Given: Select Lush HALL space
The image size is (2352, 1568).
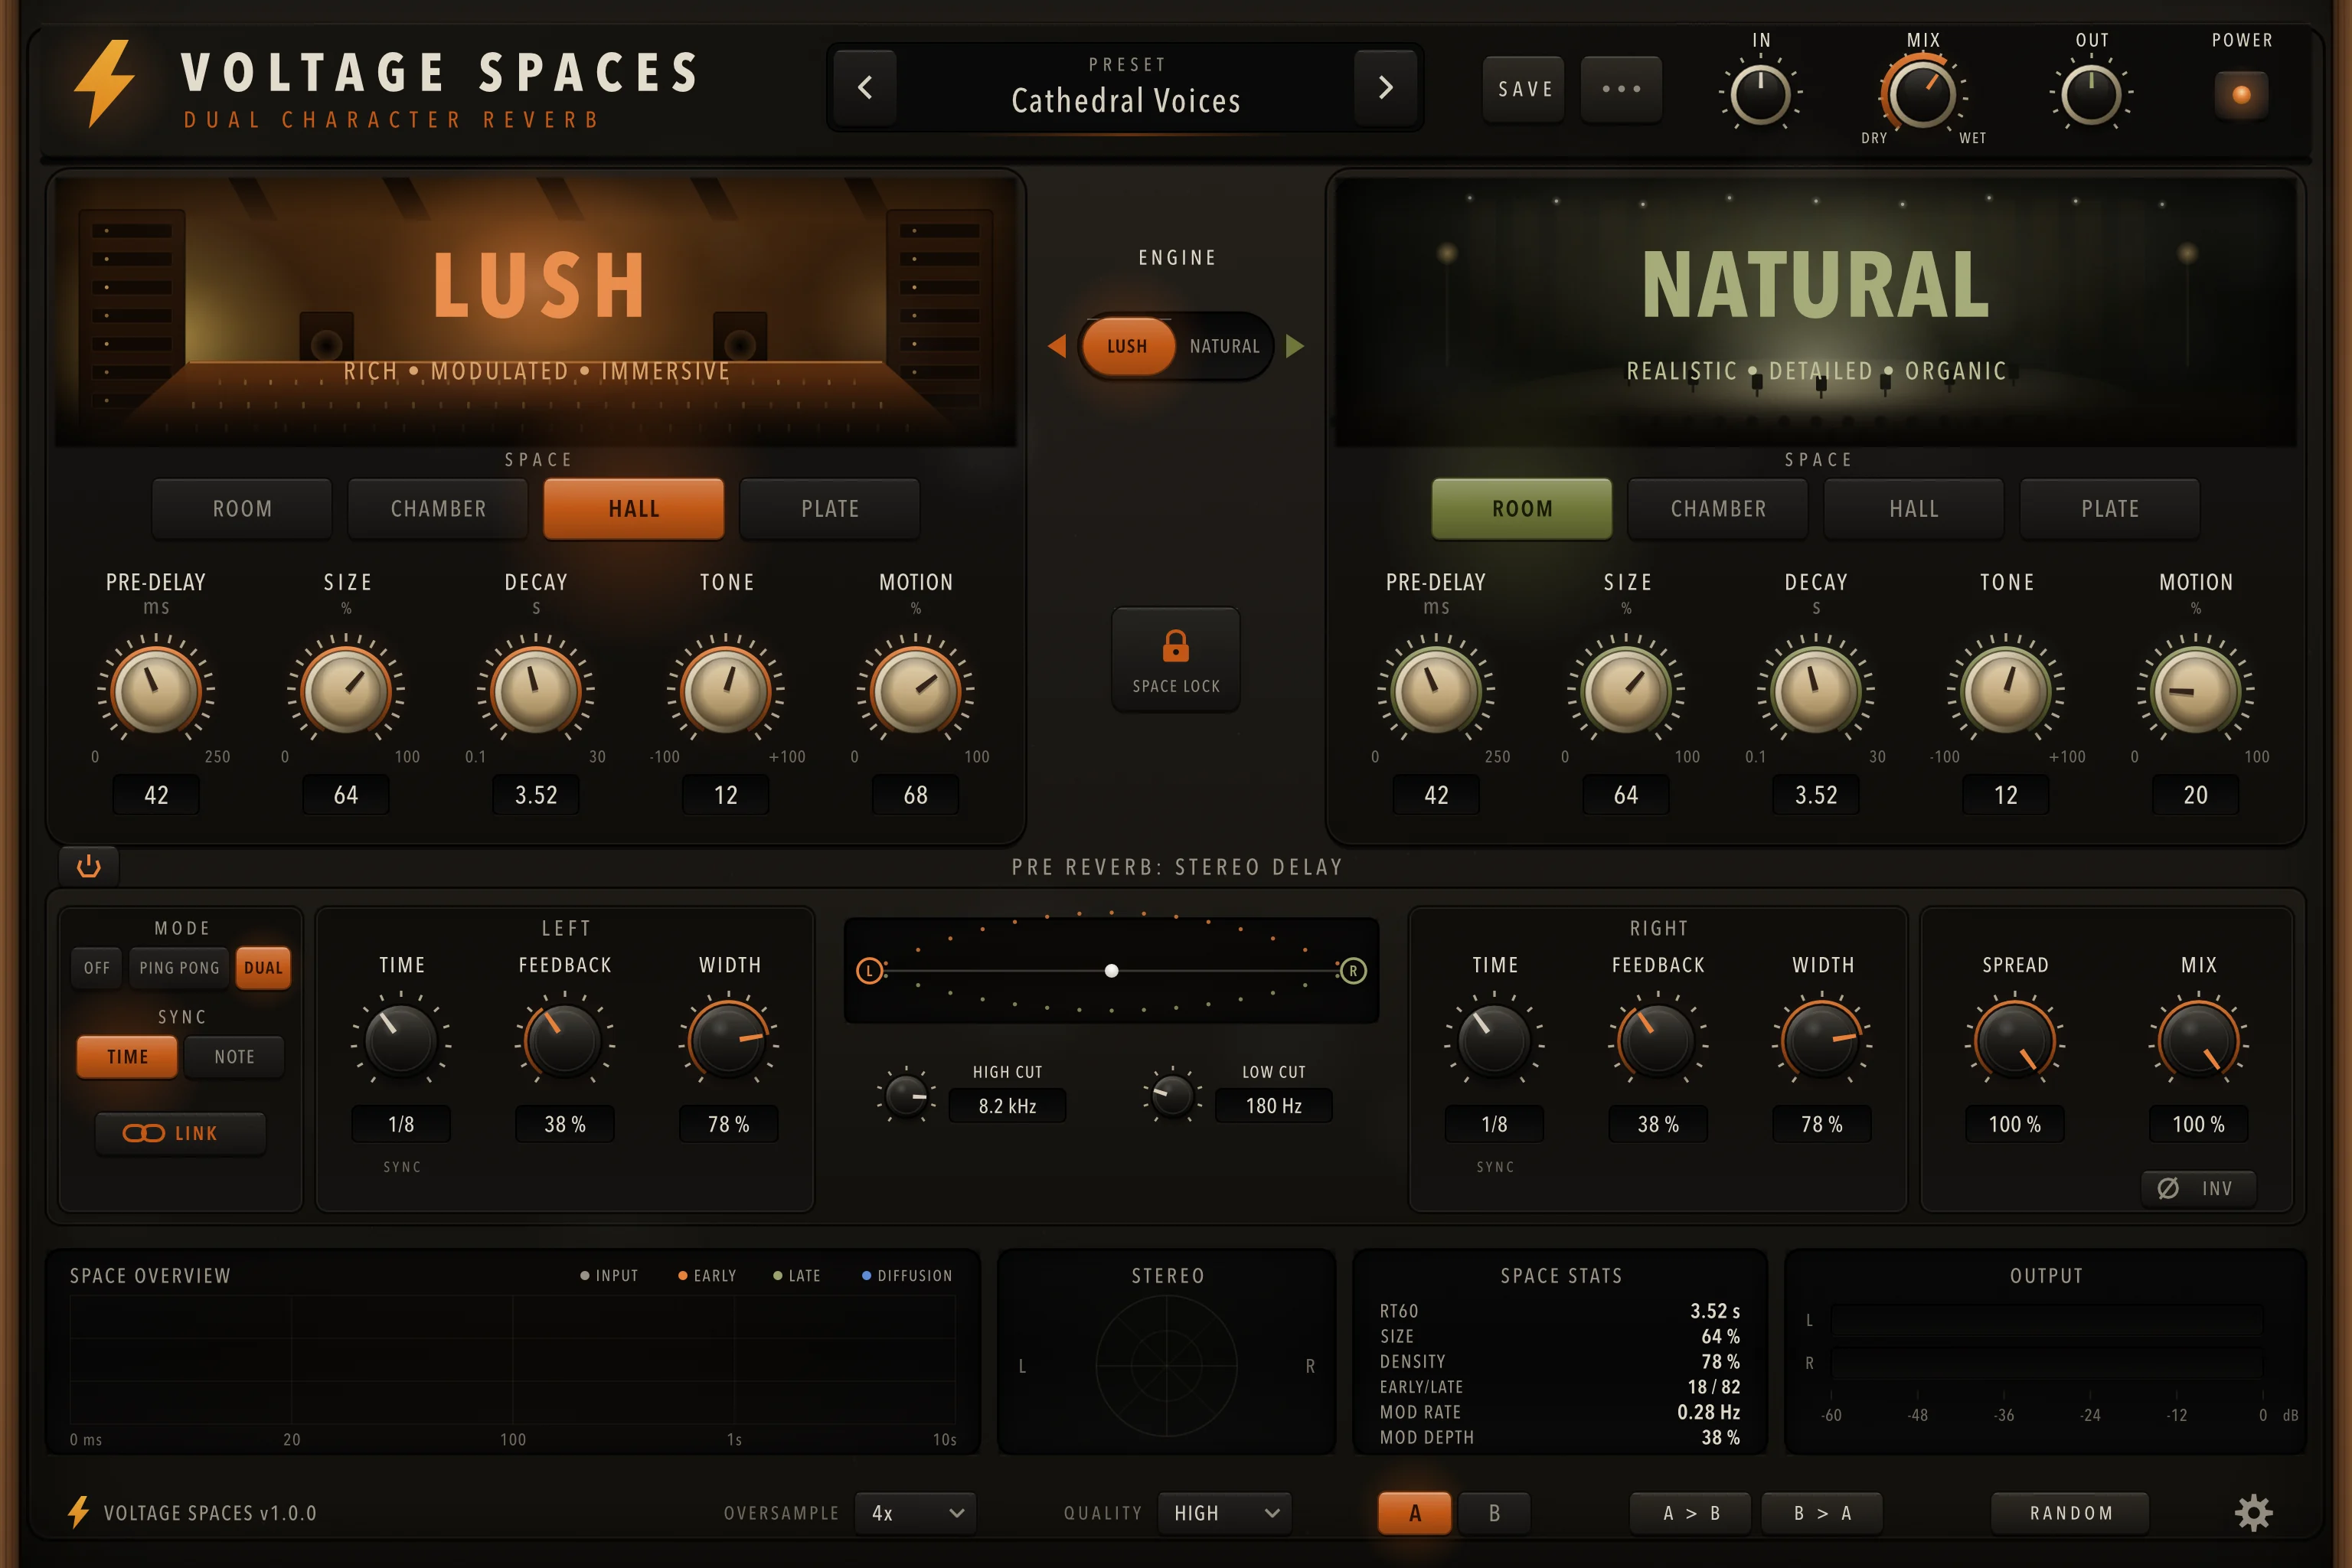Looking at the screenshot, I should click(x=634, y=509).
